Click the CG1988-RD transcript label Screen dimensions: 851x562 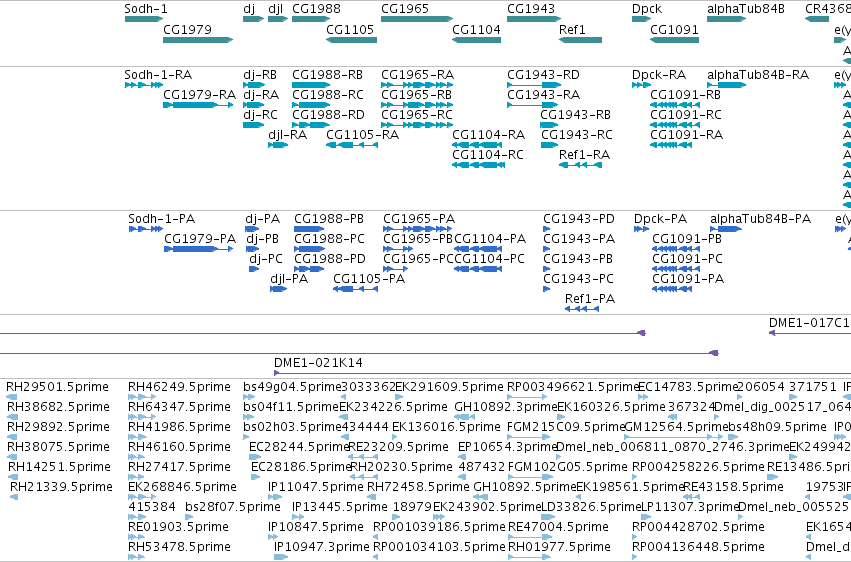(328, 114)
